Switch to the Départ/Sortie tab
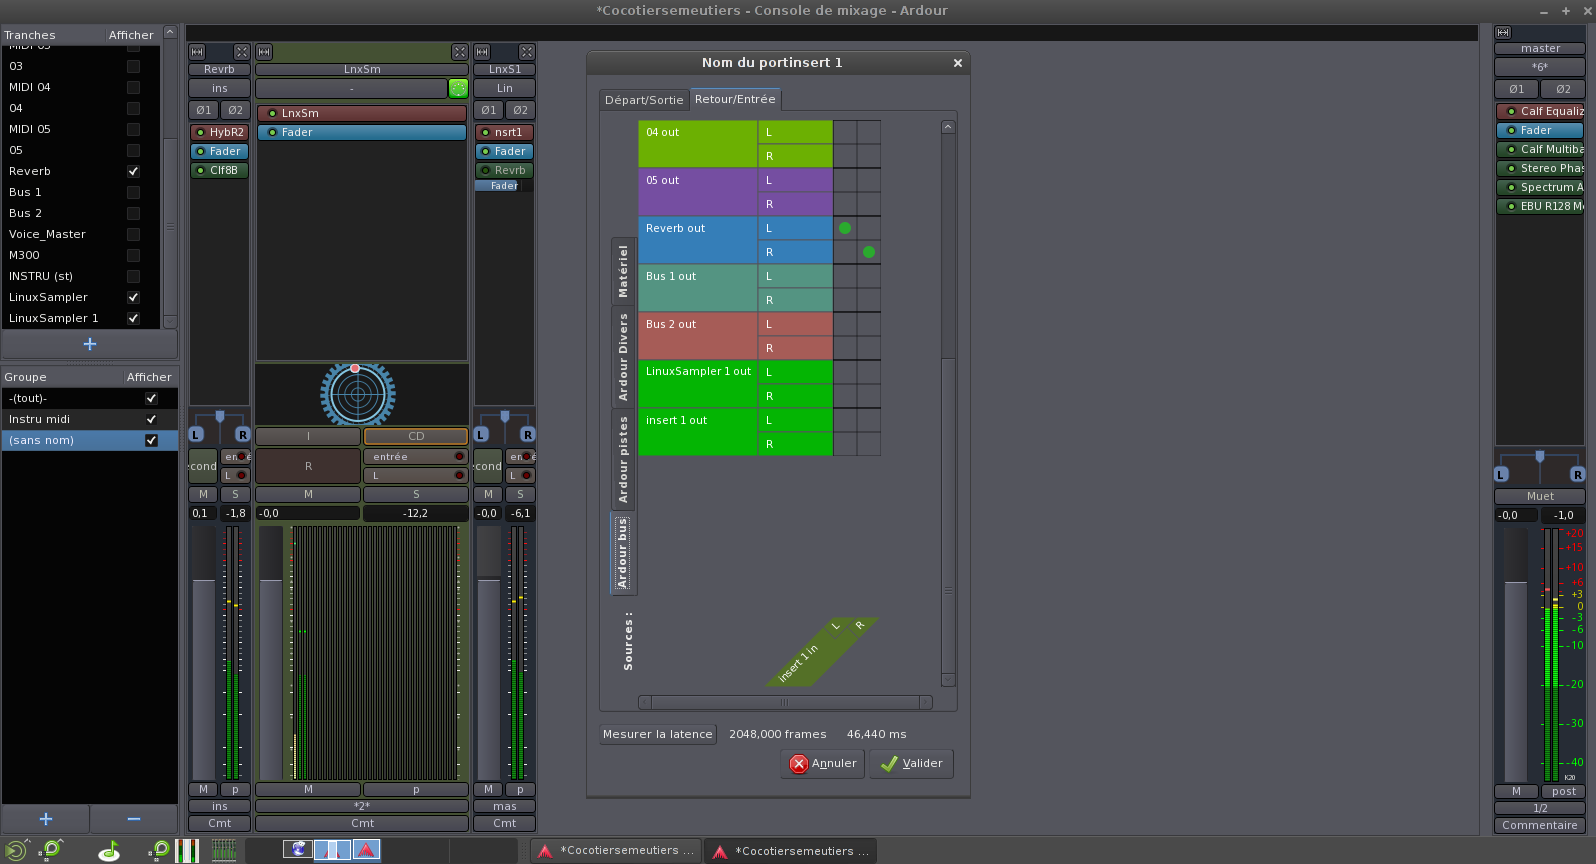This screenshot has width=1596, height=864. coord(644,100)
